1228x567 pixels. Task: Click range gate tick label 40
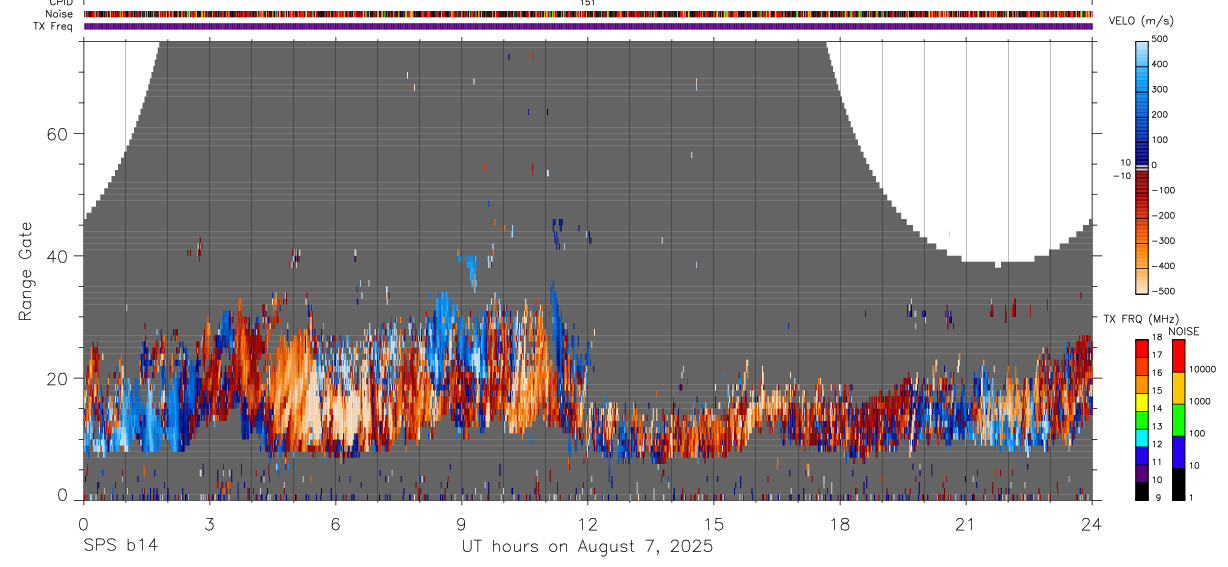[x=57, y=256]
